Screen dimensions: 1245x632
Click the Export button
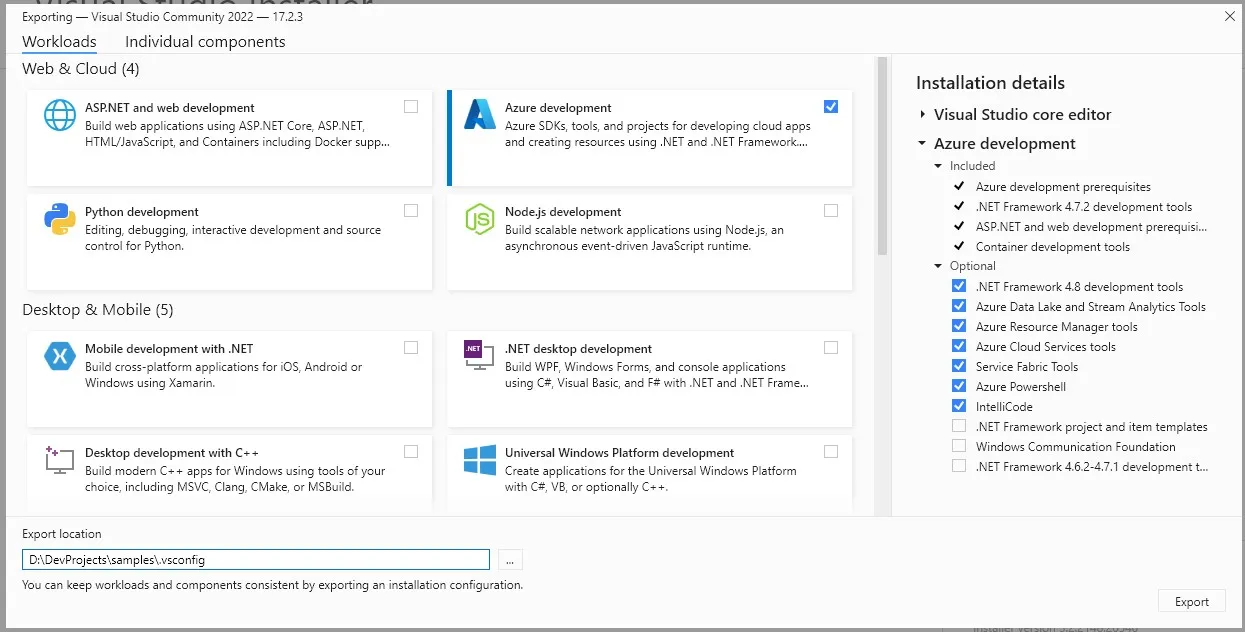coord(1192,601)
